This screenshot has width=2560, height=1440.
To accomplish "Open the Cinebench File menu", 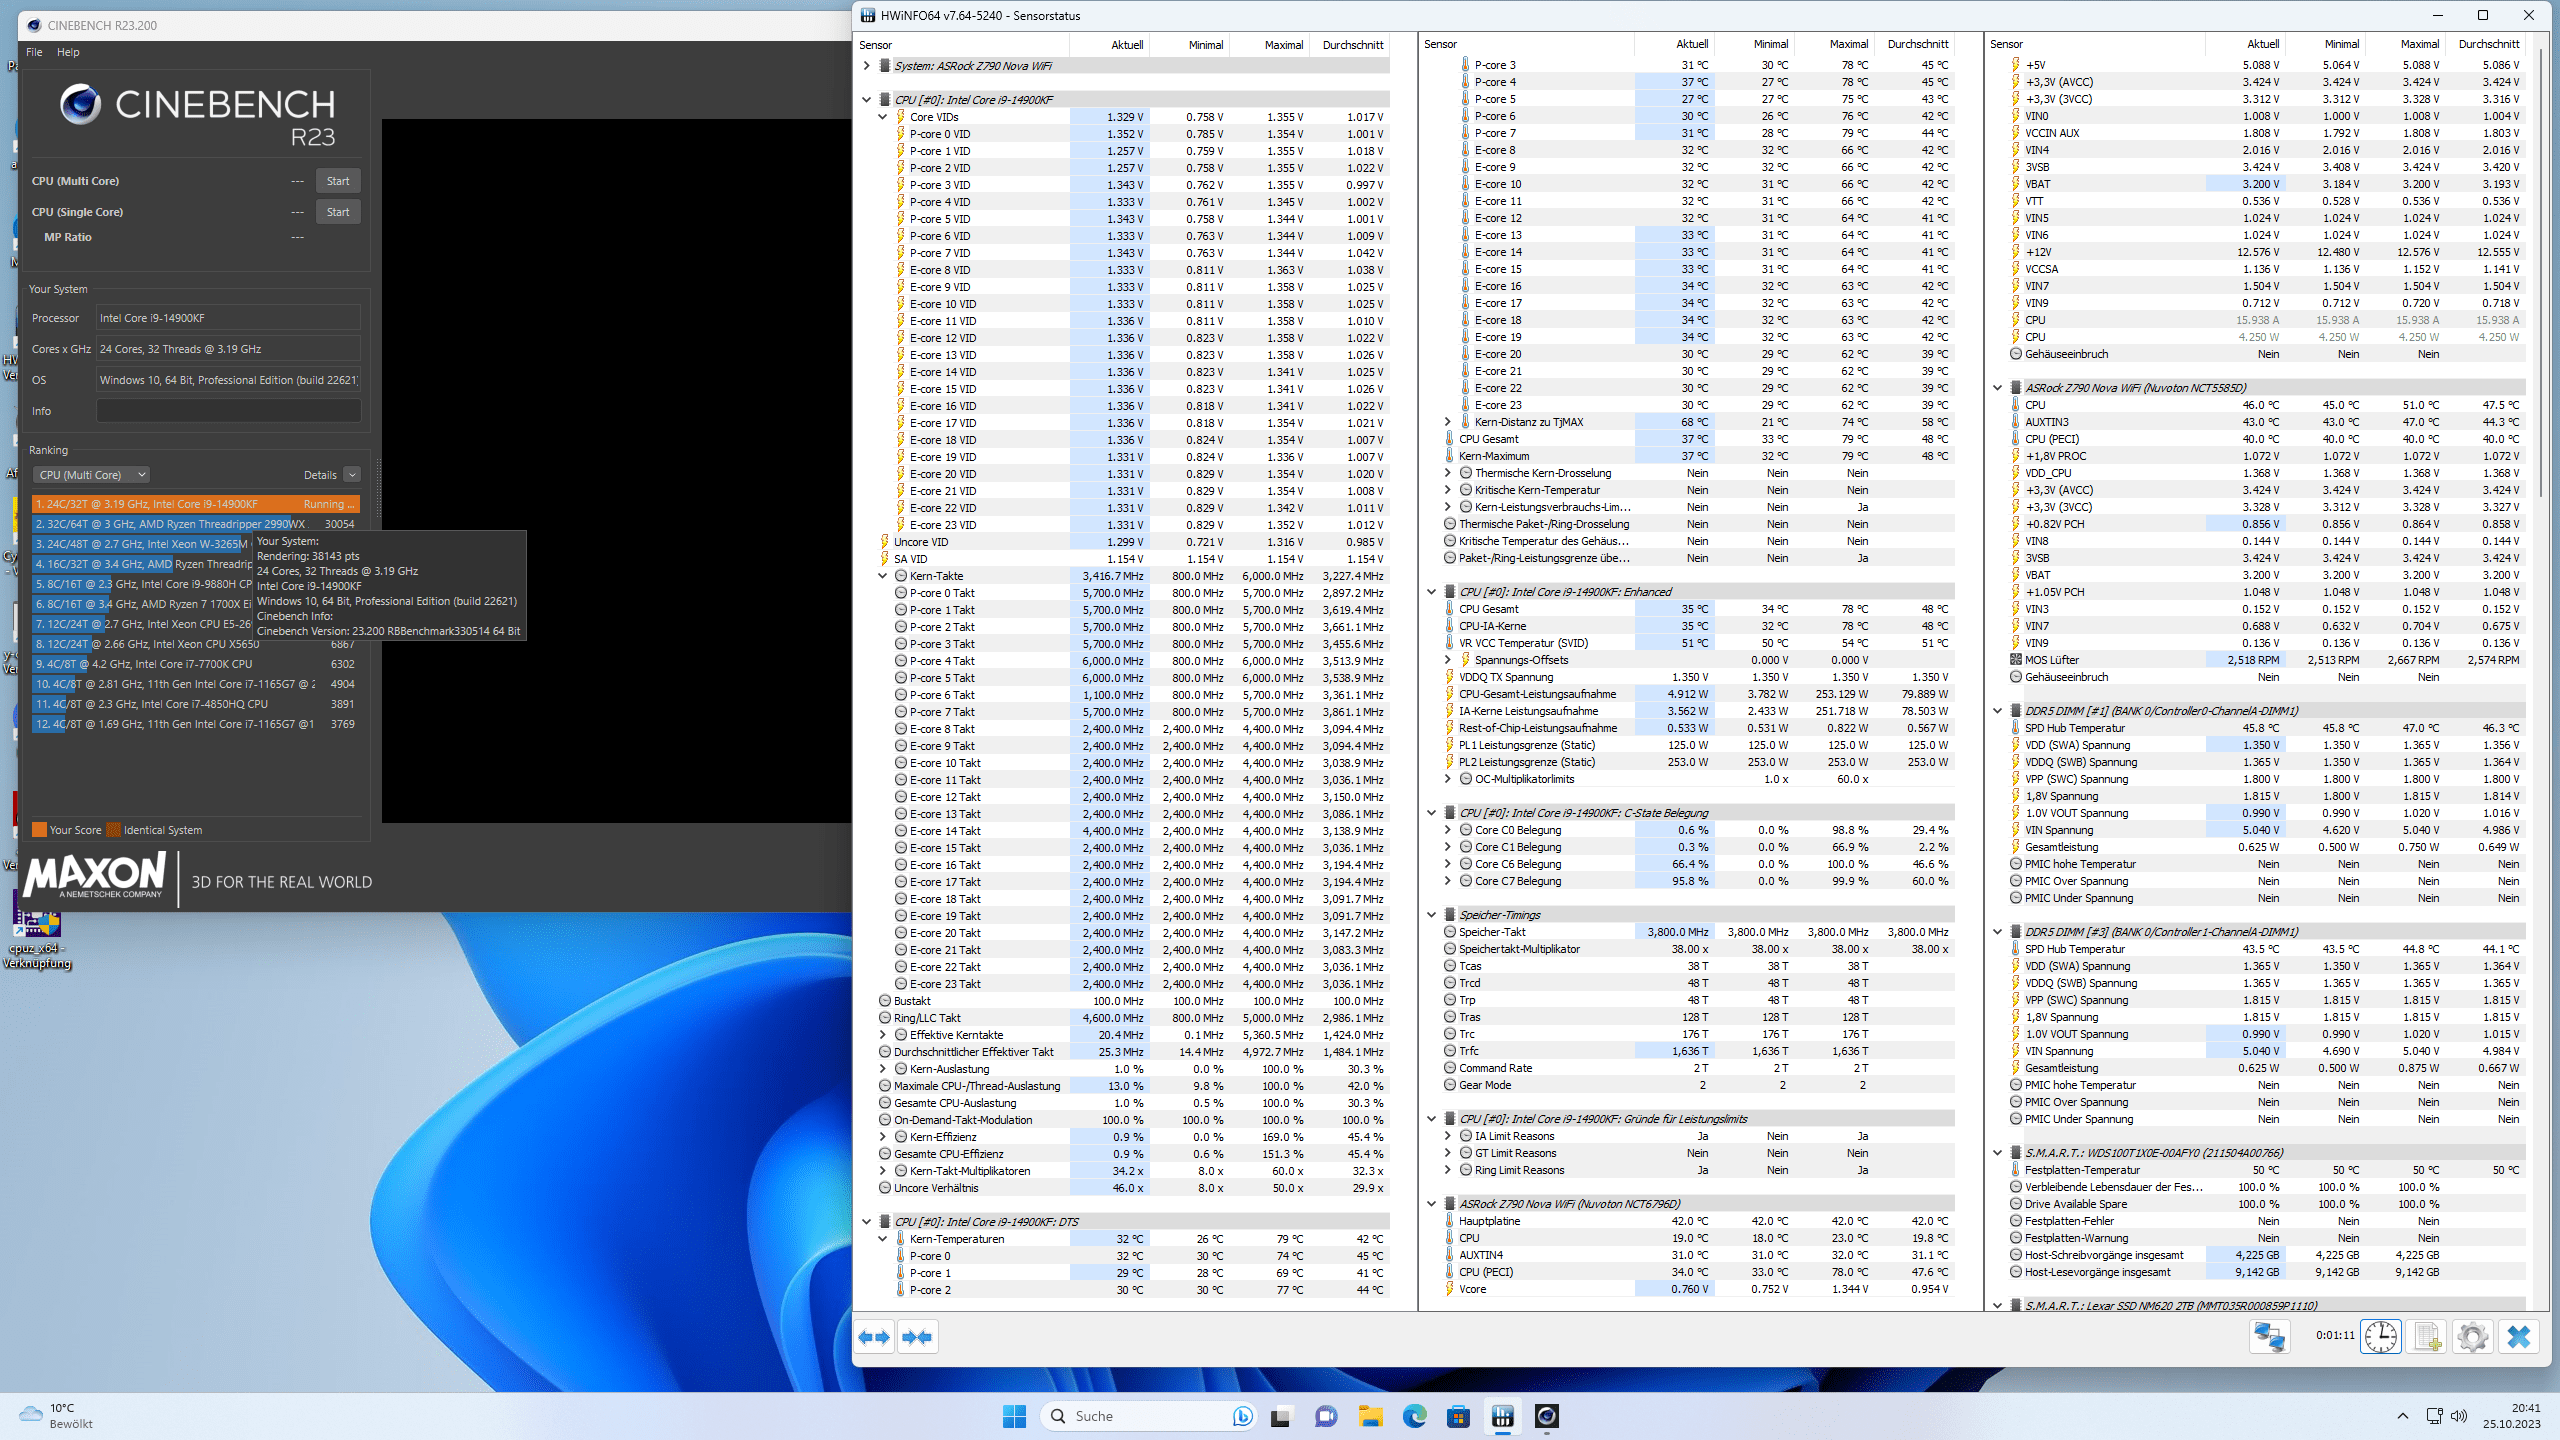I will pos(34,52).
